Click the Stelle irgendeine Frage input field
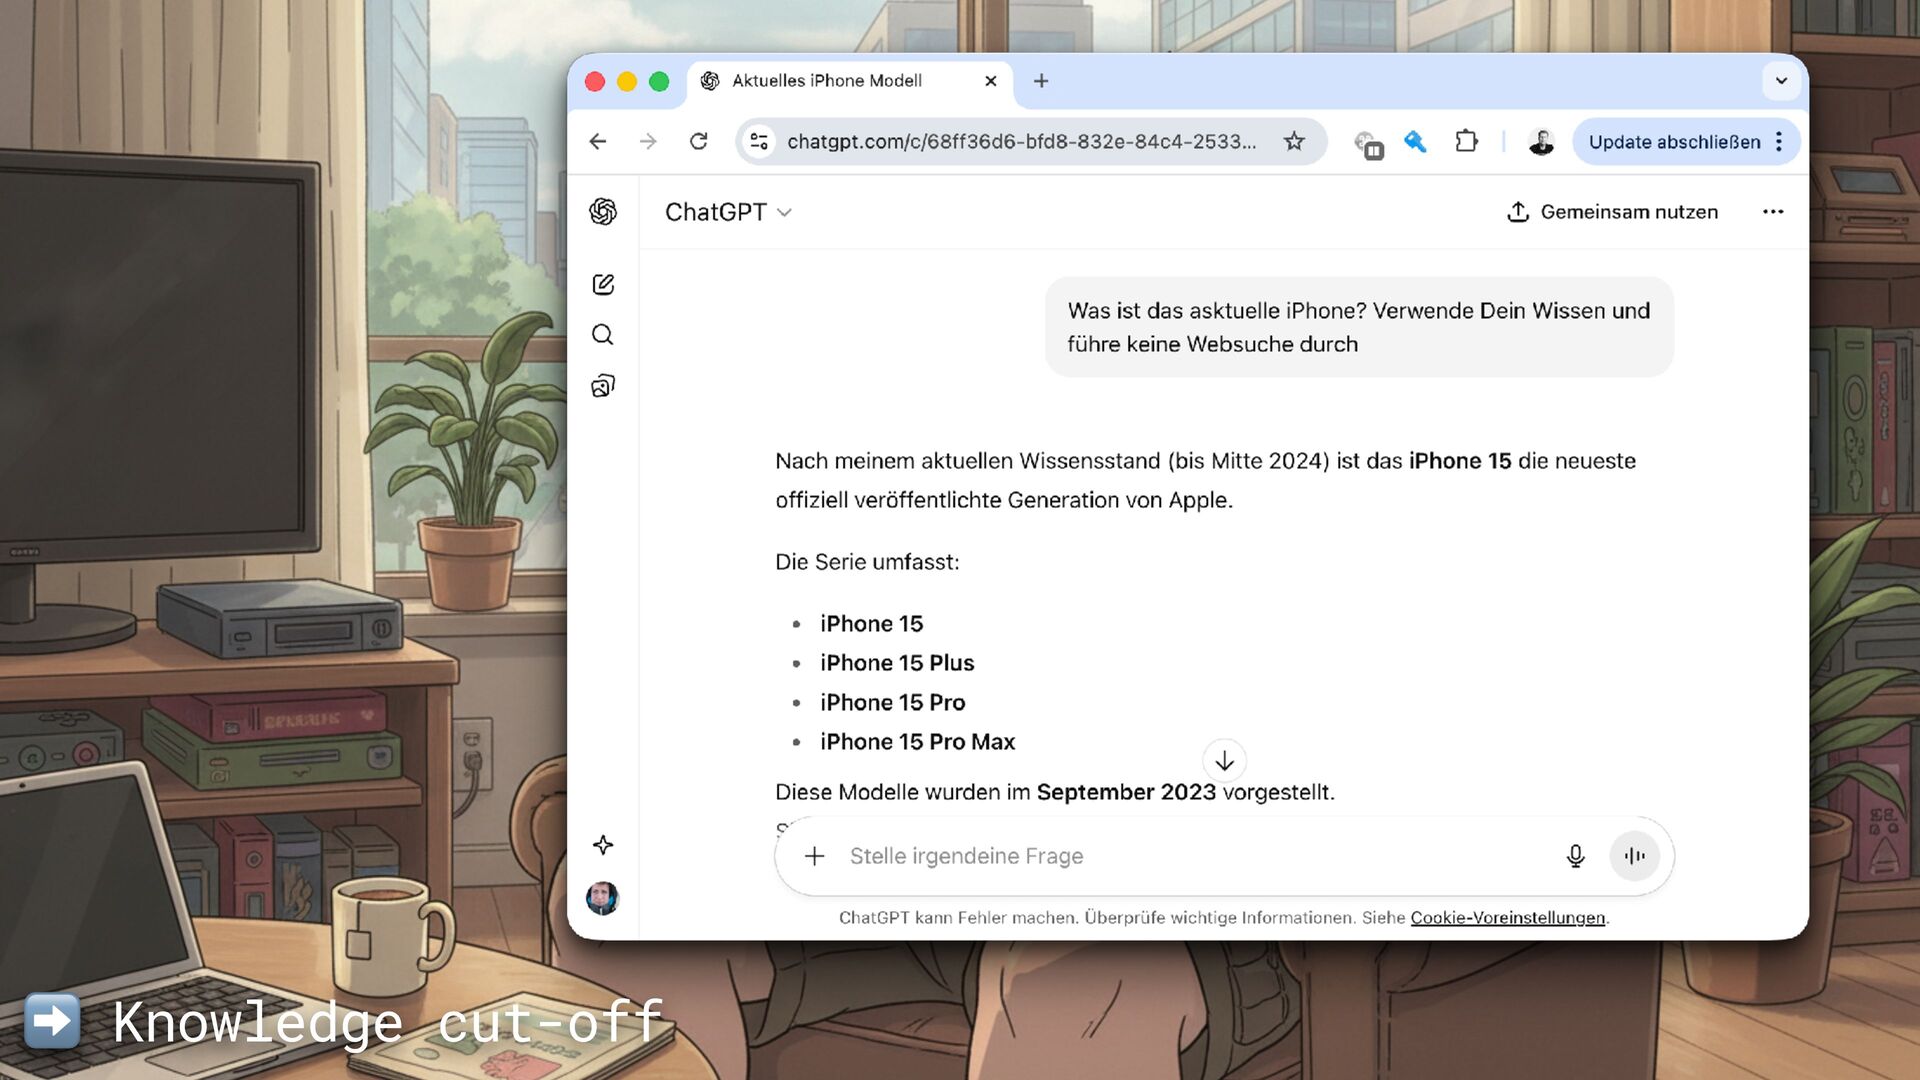This screenshot has height=1080, width=1920. 1190,856
